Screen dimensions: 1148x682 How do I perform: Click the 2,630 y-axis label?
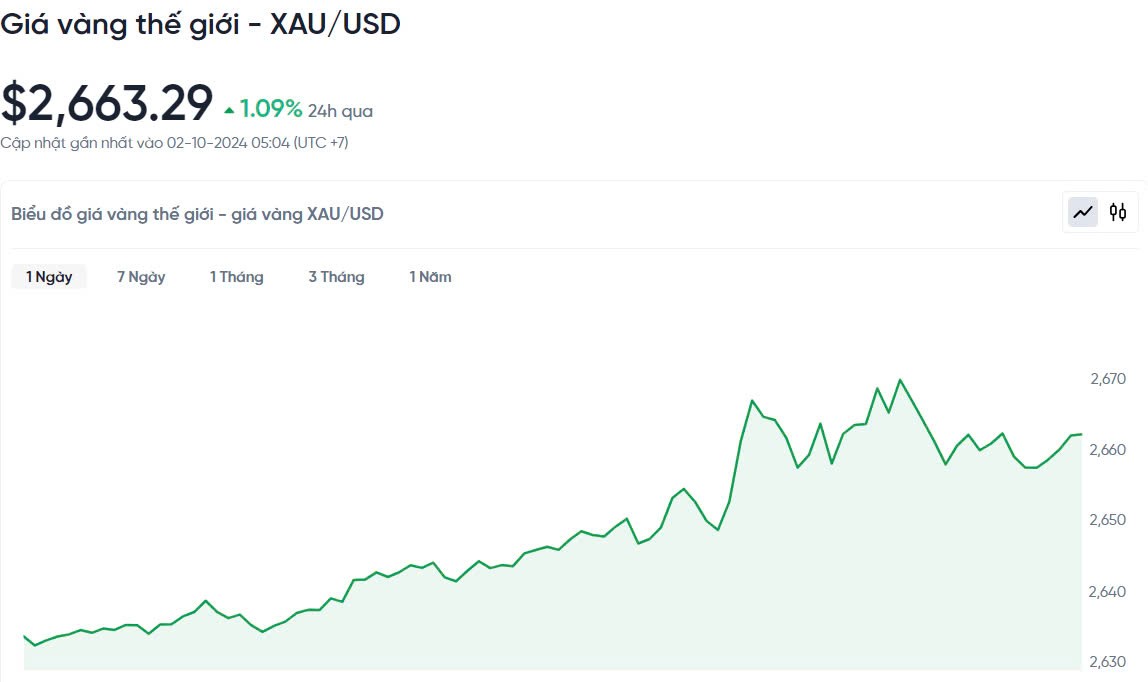(1107, 662)
